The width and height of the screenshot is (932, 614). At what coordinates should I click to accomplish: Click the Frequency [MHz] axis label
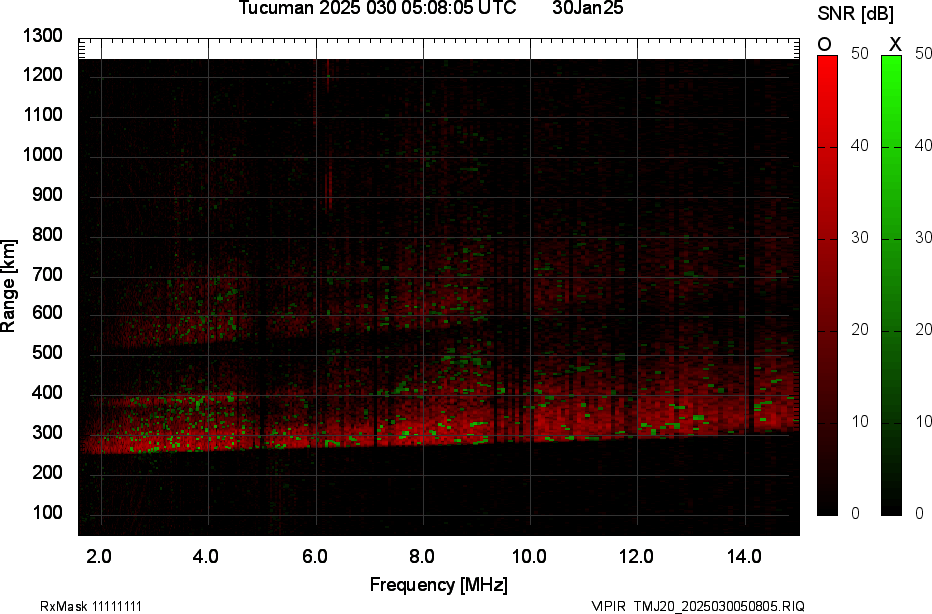438,584
